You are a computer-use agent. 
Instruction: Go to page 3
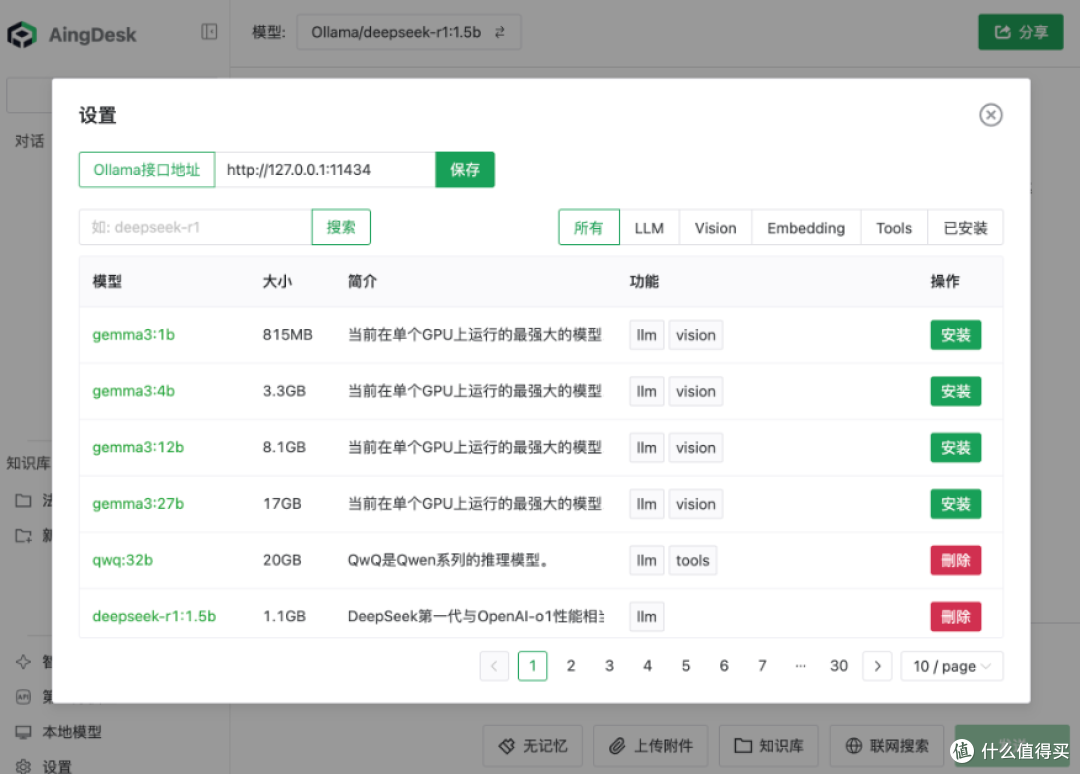tap(610, 666)
